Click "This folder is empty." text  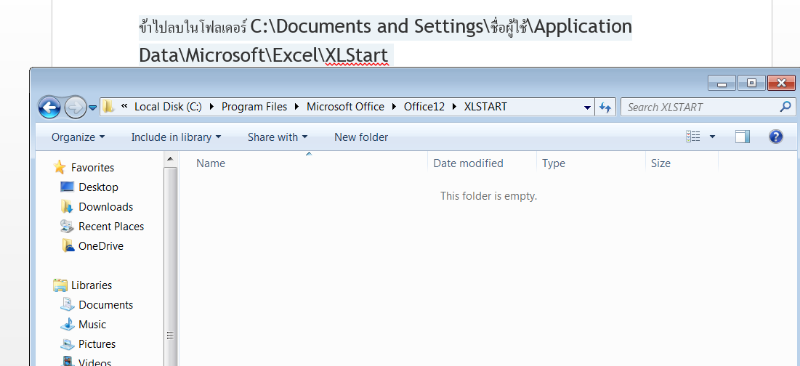click(x=488, y=196)
